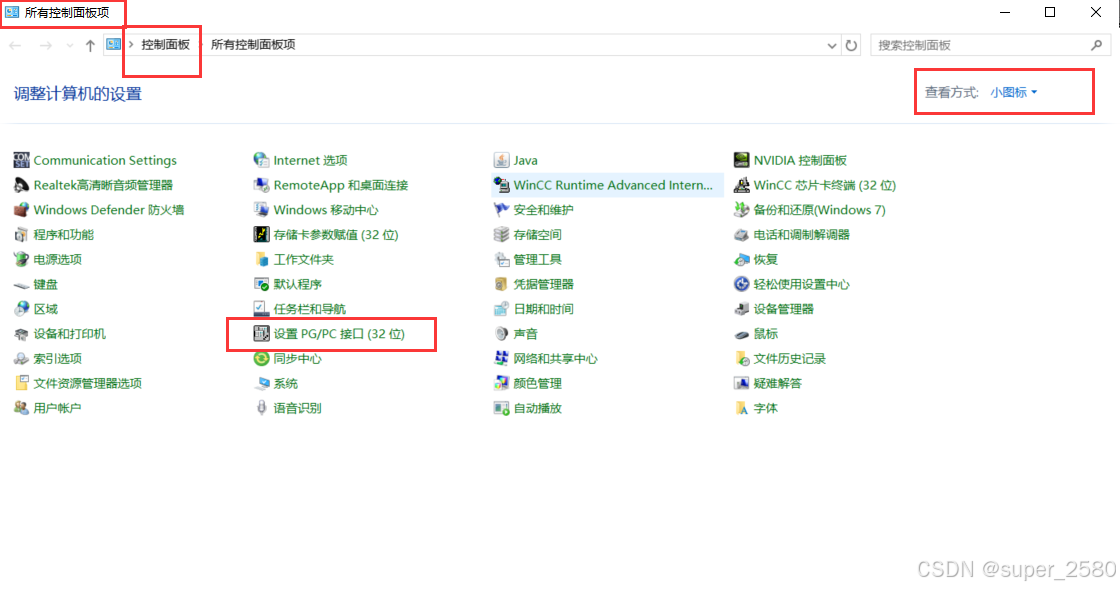Screen dimensions: 1120x589
Task: Open 电源选项 icon
Action: [21, 259]
